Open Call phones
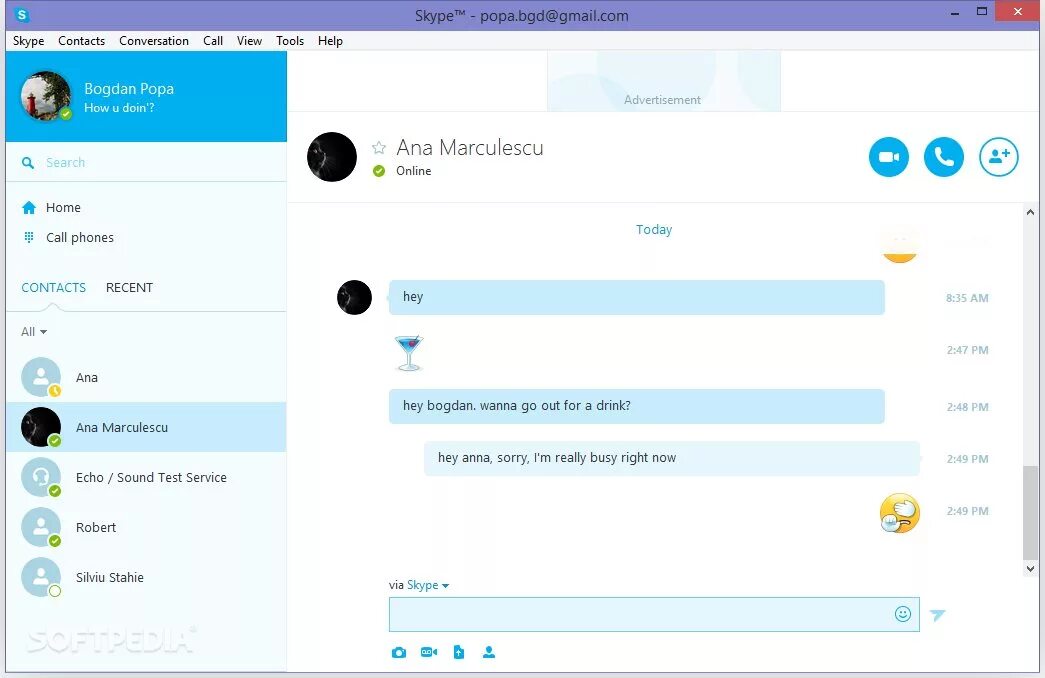Screen dimensions: 1045x678 [80, 237]
